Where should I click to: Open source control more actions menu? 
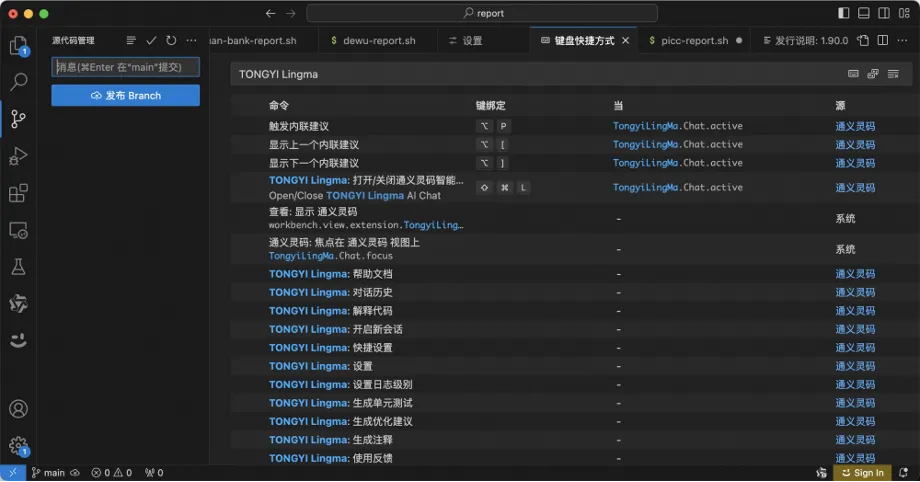pyautogui.click(x=191, y=41)
